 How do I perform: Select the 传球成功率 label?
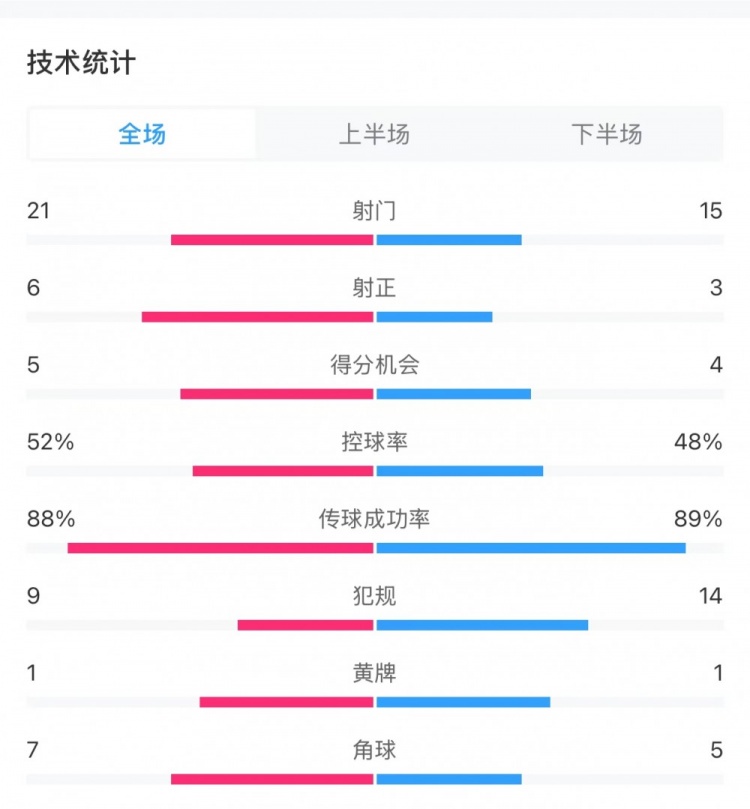pyautogui.click(x=374, y=519)
